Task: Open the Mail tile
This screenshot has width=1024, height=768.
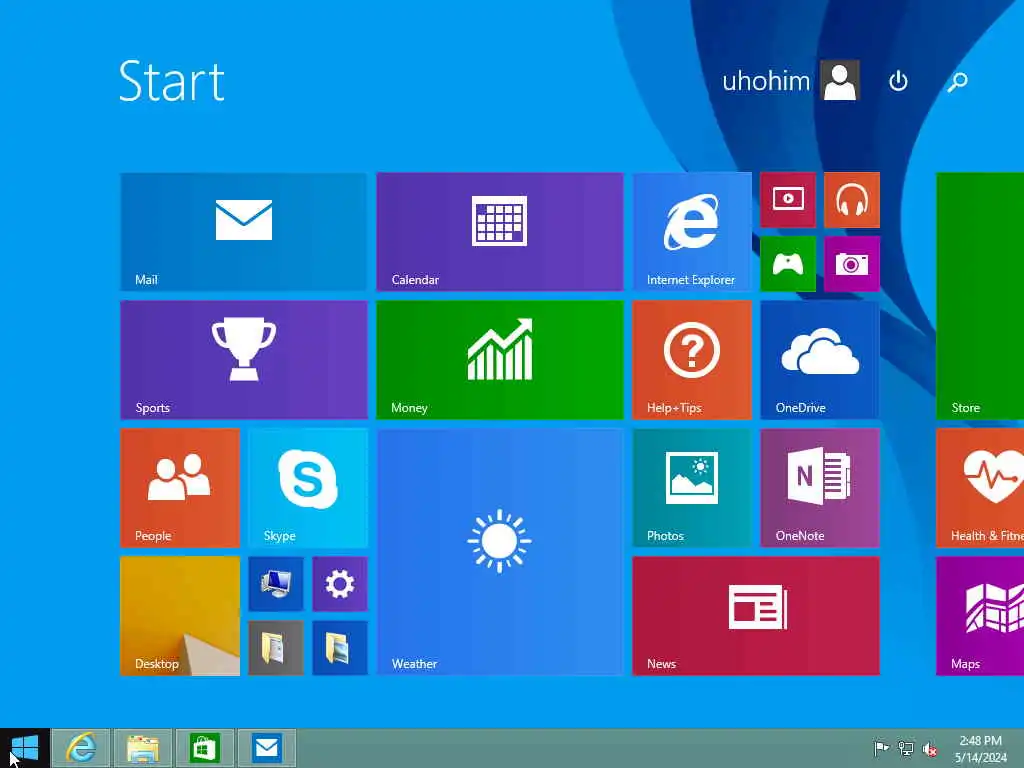Action: (x=244, y=231)
